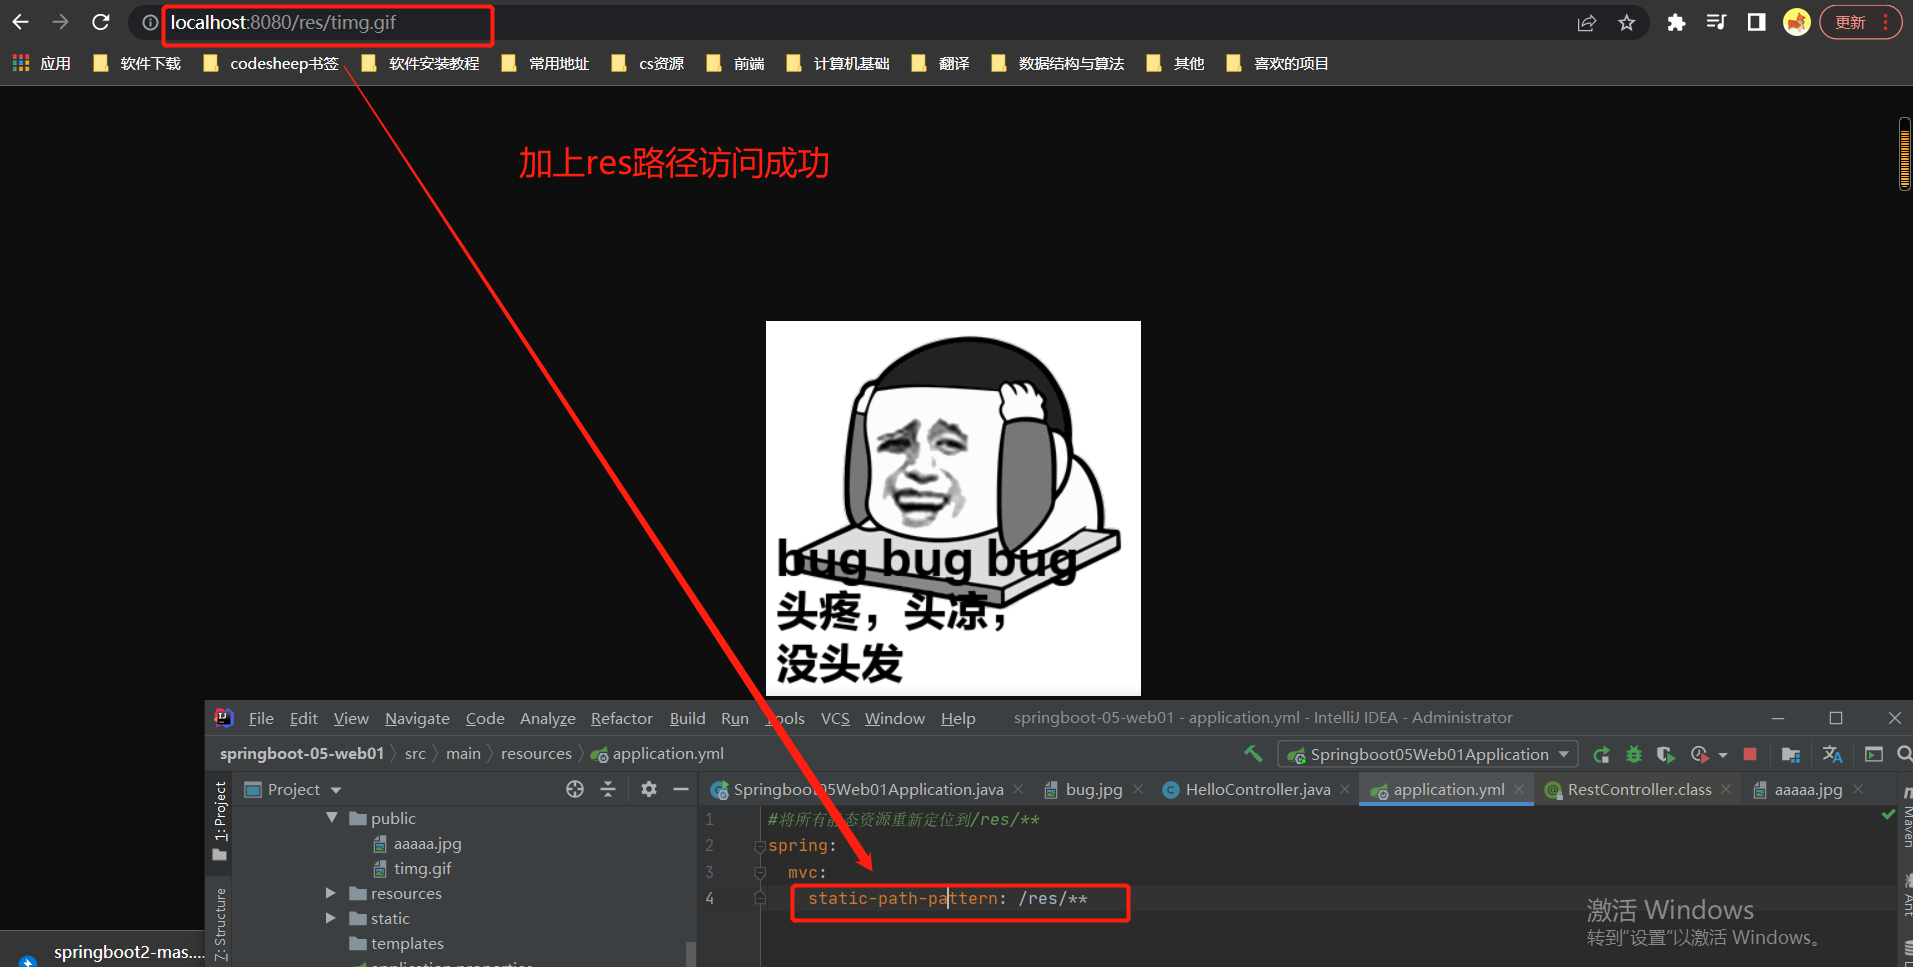Click the browser page vertical scrollbar

pos(1905,153)
